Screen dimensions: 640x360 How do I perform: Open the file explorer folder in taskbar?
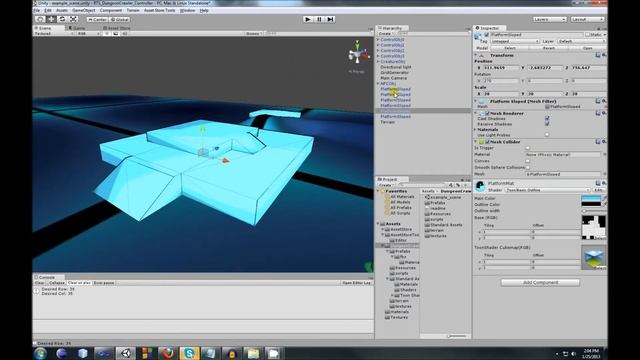[253, 353]
